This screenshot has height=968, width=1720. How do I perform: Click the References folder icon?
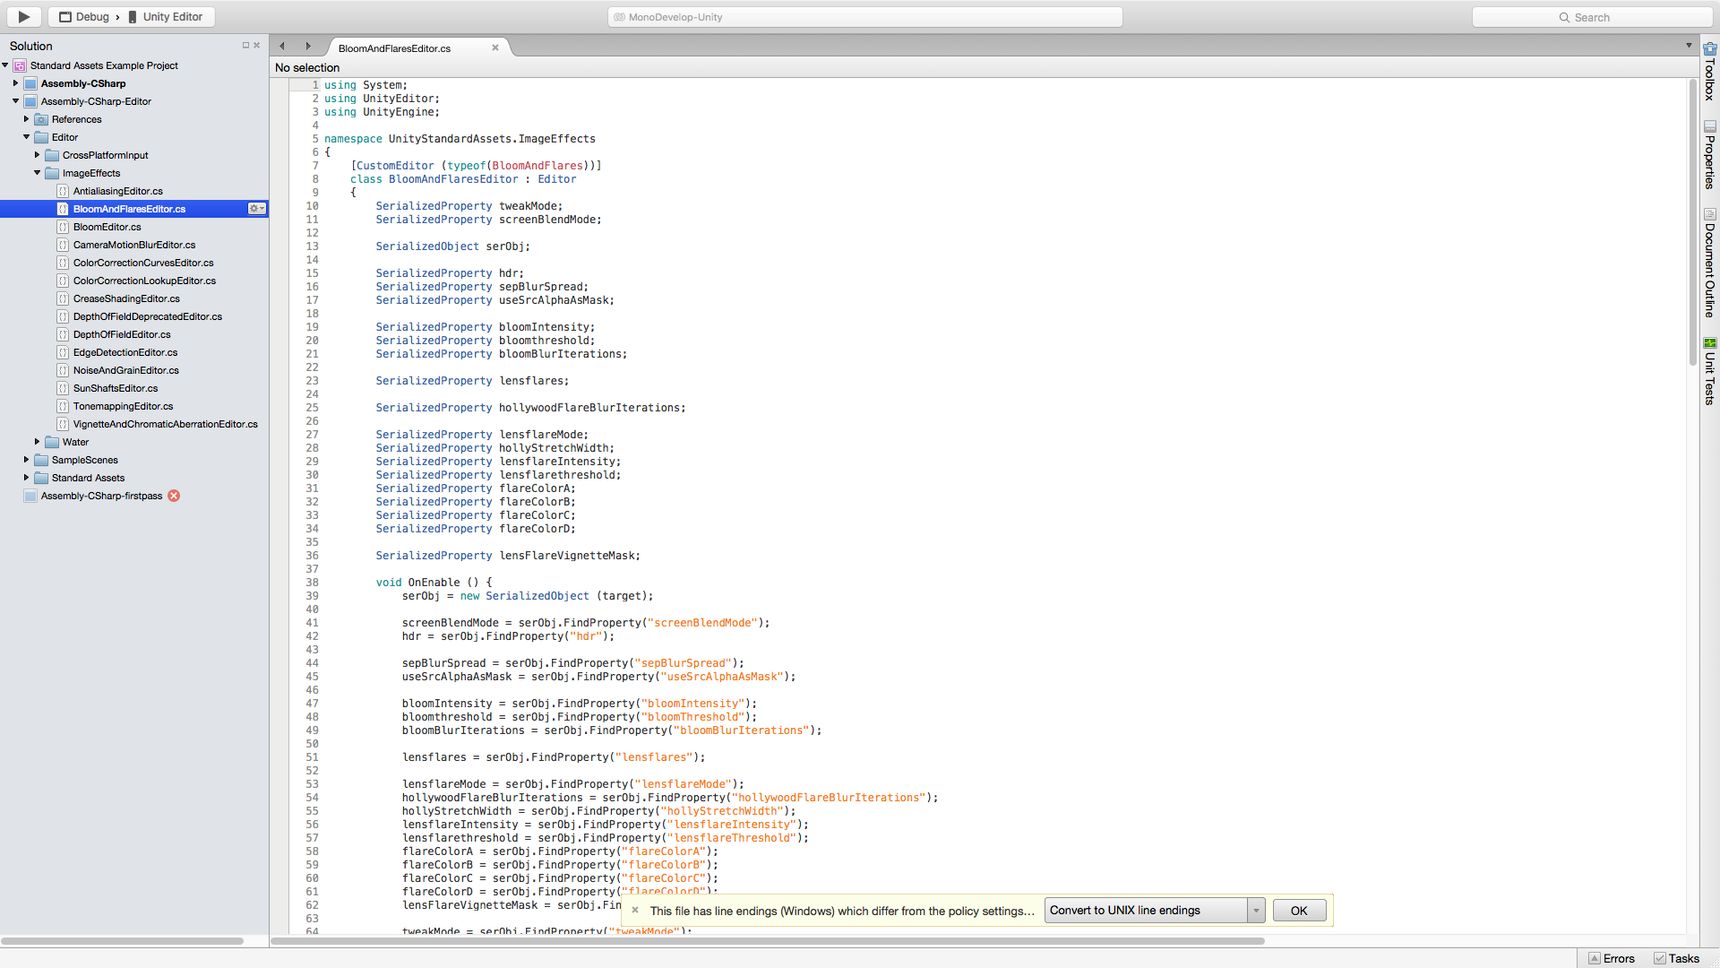point(41,119)
